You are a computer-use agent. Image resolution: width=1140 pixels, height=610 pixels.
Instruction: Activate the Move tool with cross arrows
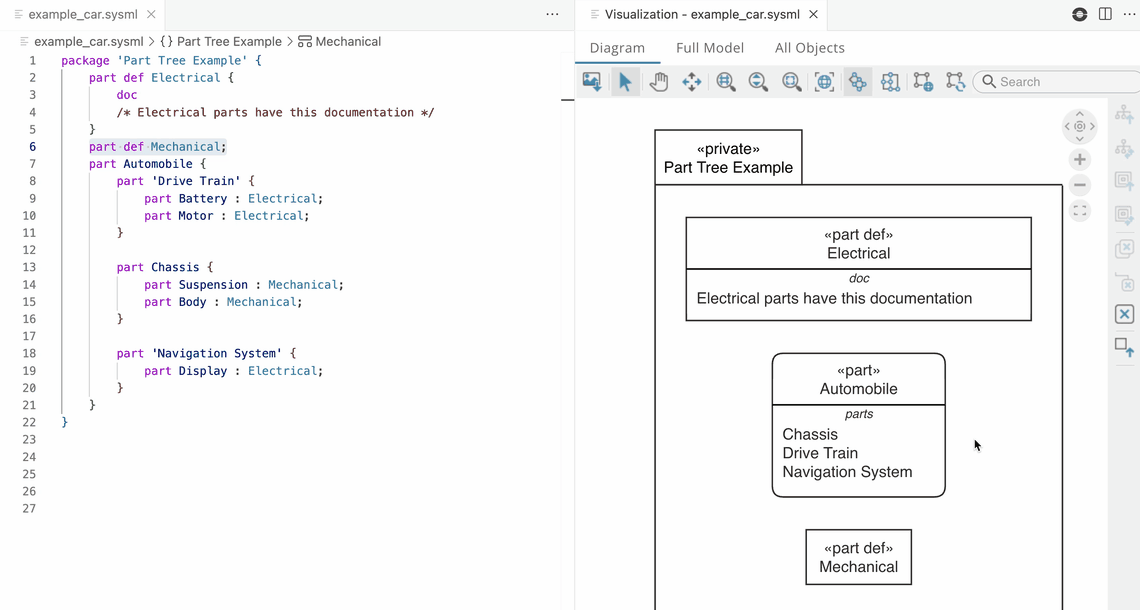691,81
